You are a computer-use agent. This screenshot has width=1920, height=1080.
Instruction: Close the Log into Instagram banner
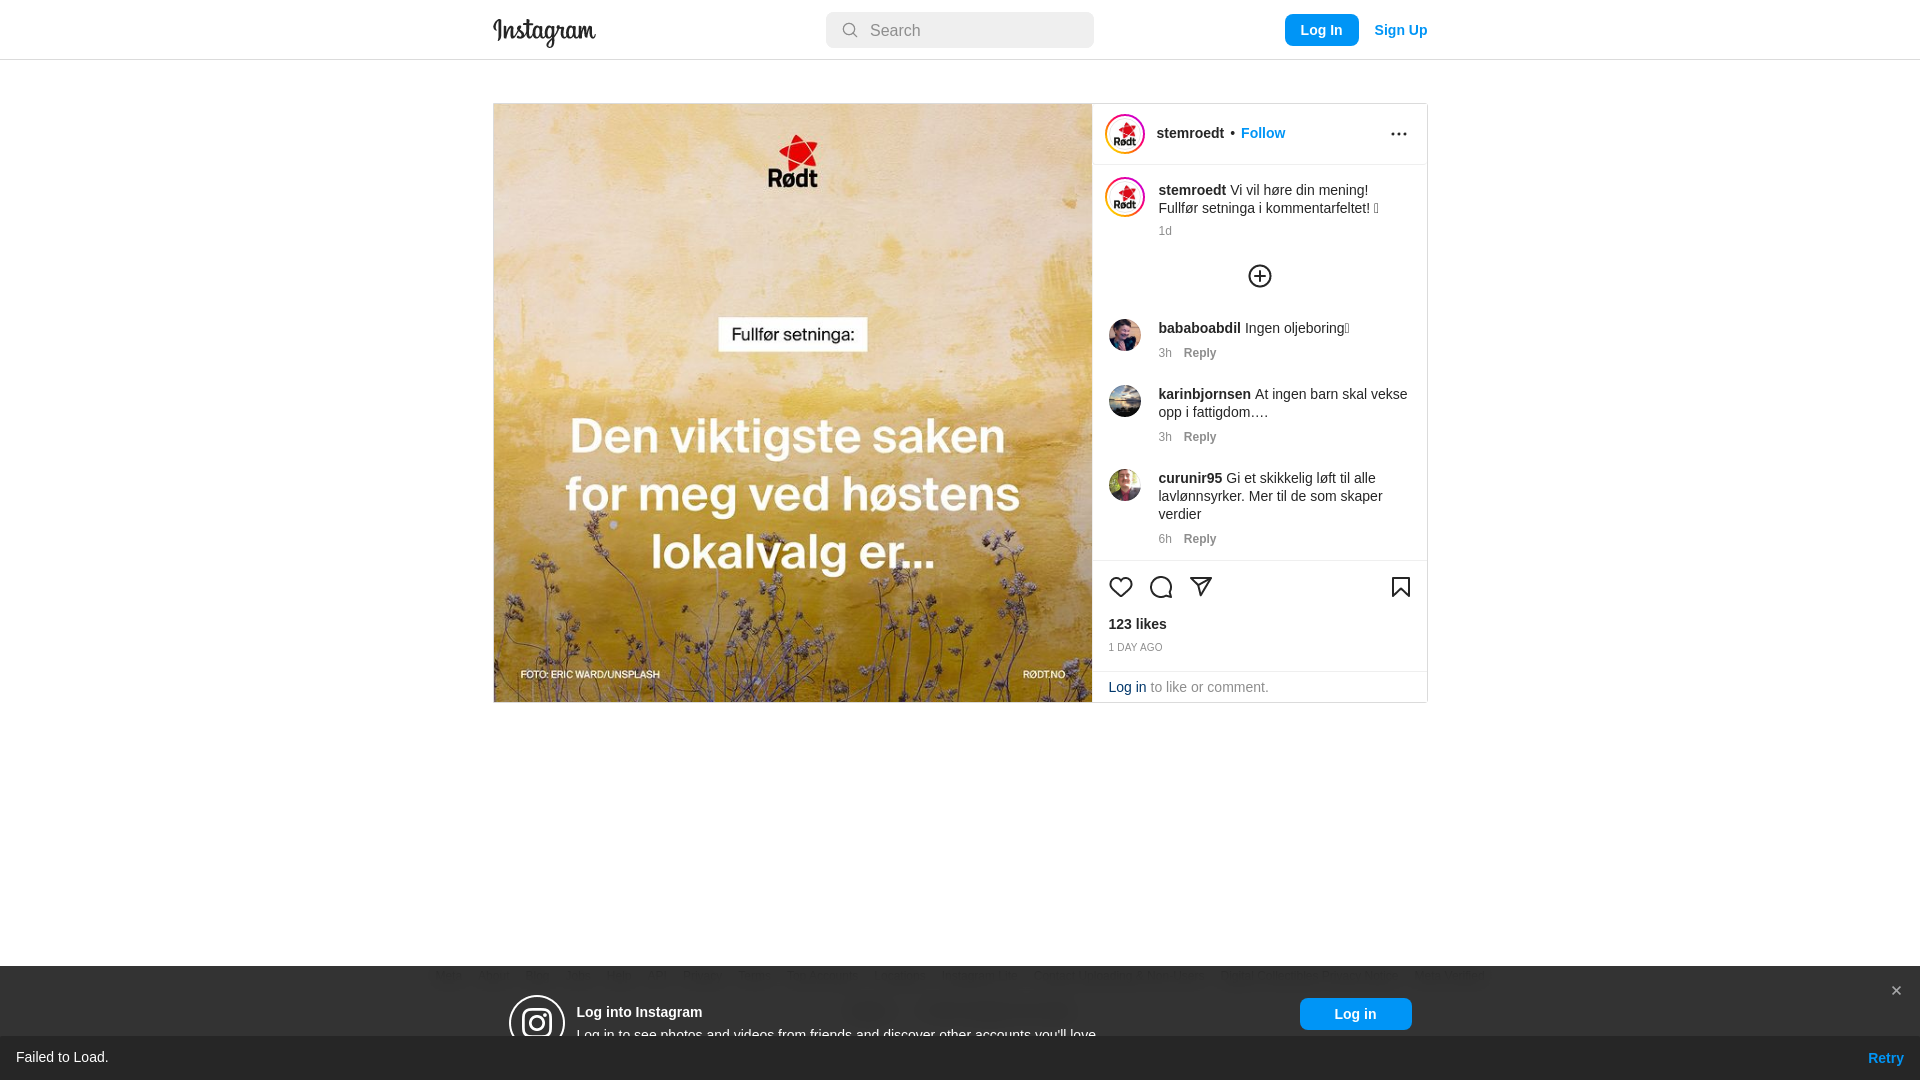click(1896, 991)
